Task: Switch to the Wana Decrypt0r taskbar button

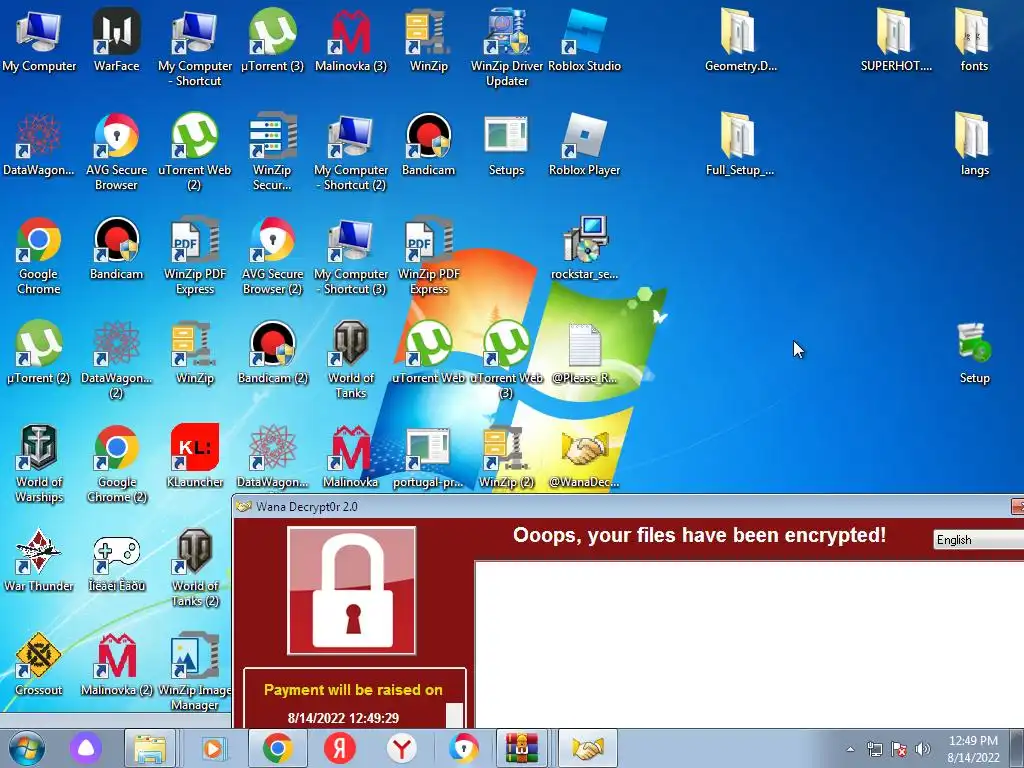Action: pos(588,748)
